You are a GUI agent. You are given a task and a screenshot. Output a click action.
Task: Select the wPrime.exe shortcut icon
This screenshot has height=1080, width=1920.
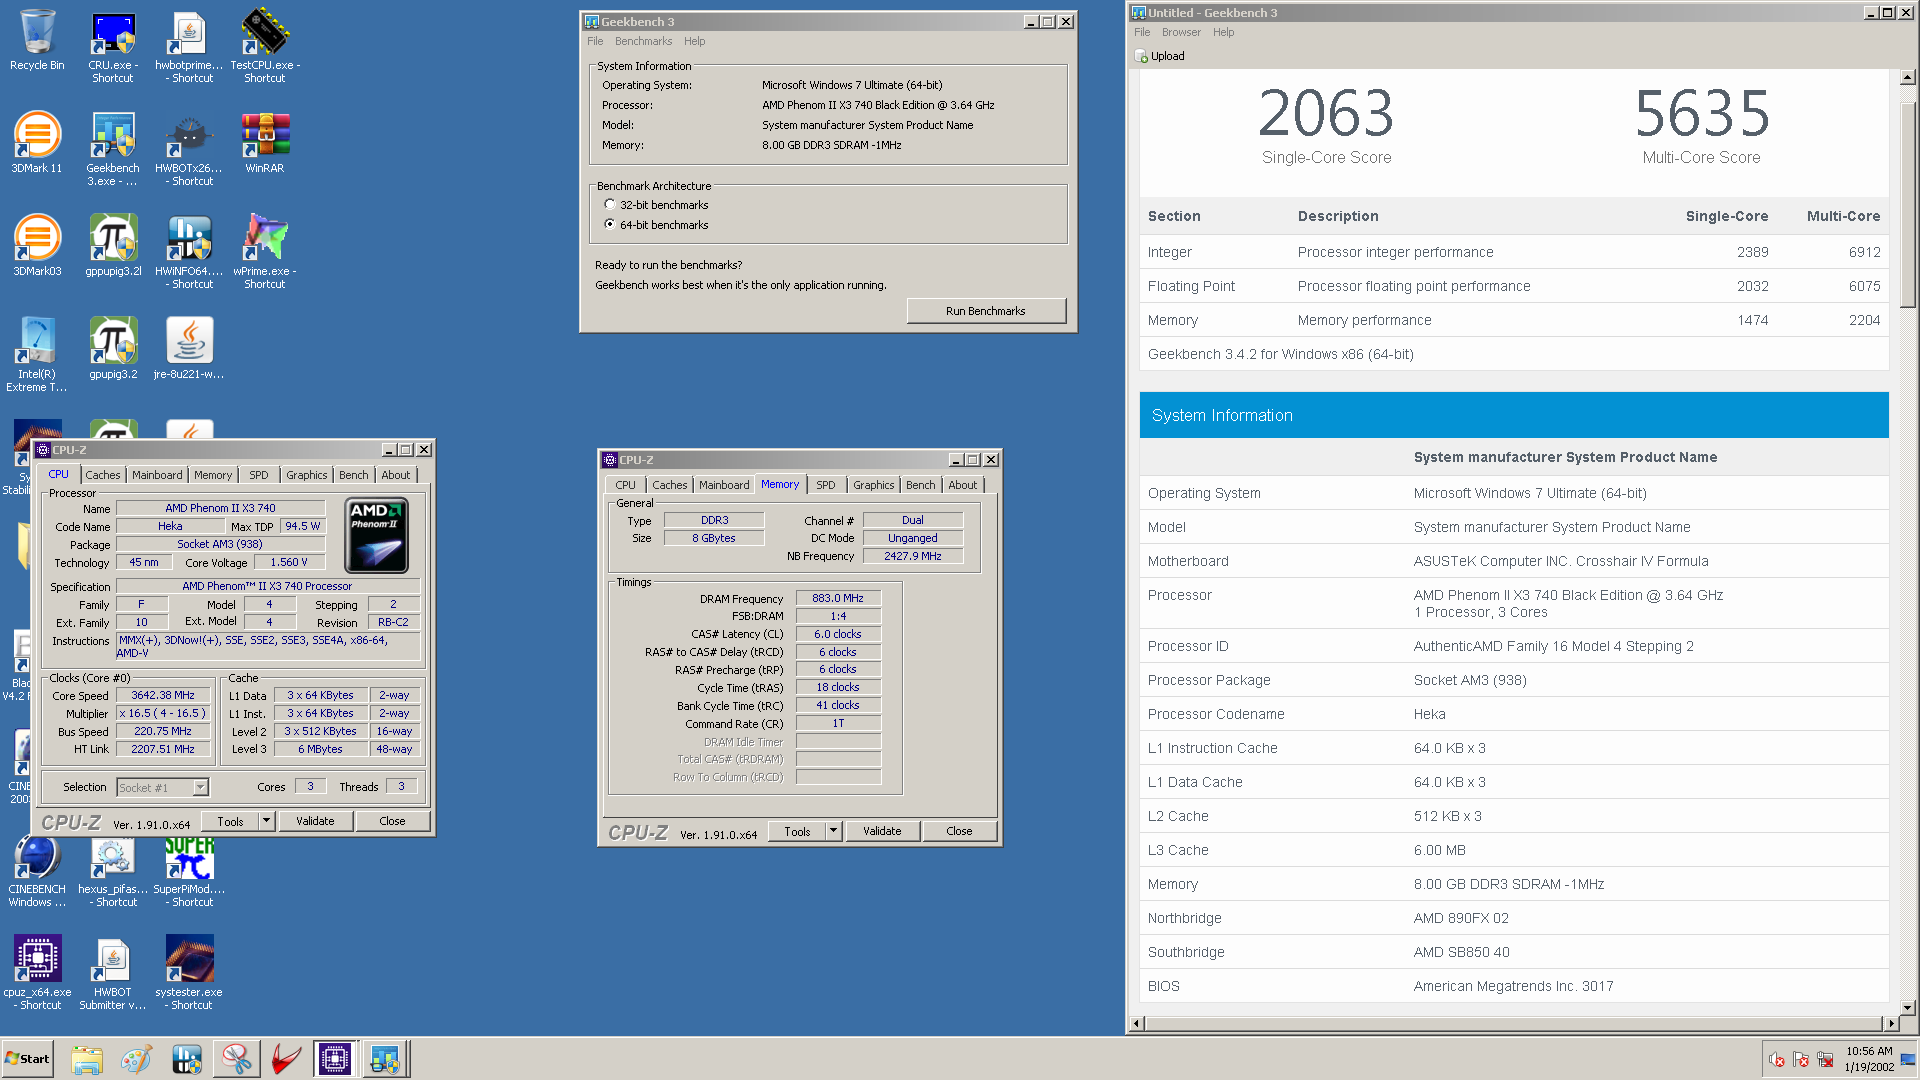[265, 252]
